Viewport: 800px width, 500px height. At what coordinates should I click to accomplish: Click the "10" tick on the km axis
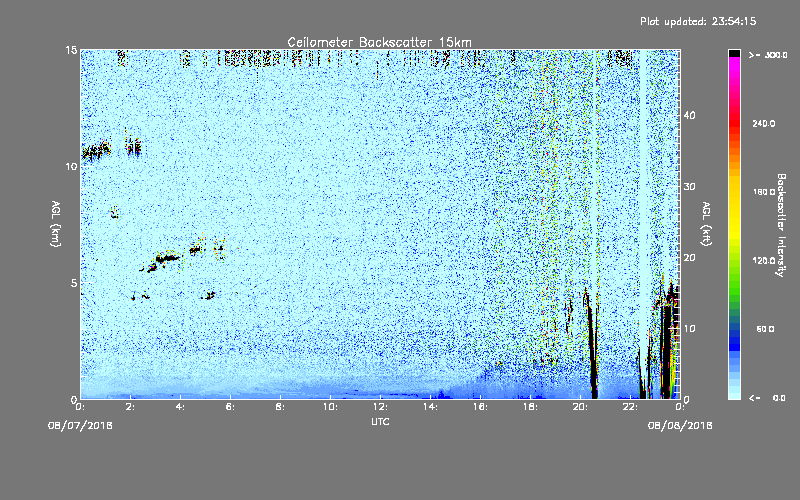point(71,167)
